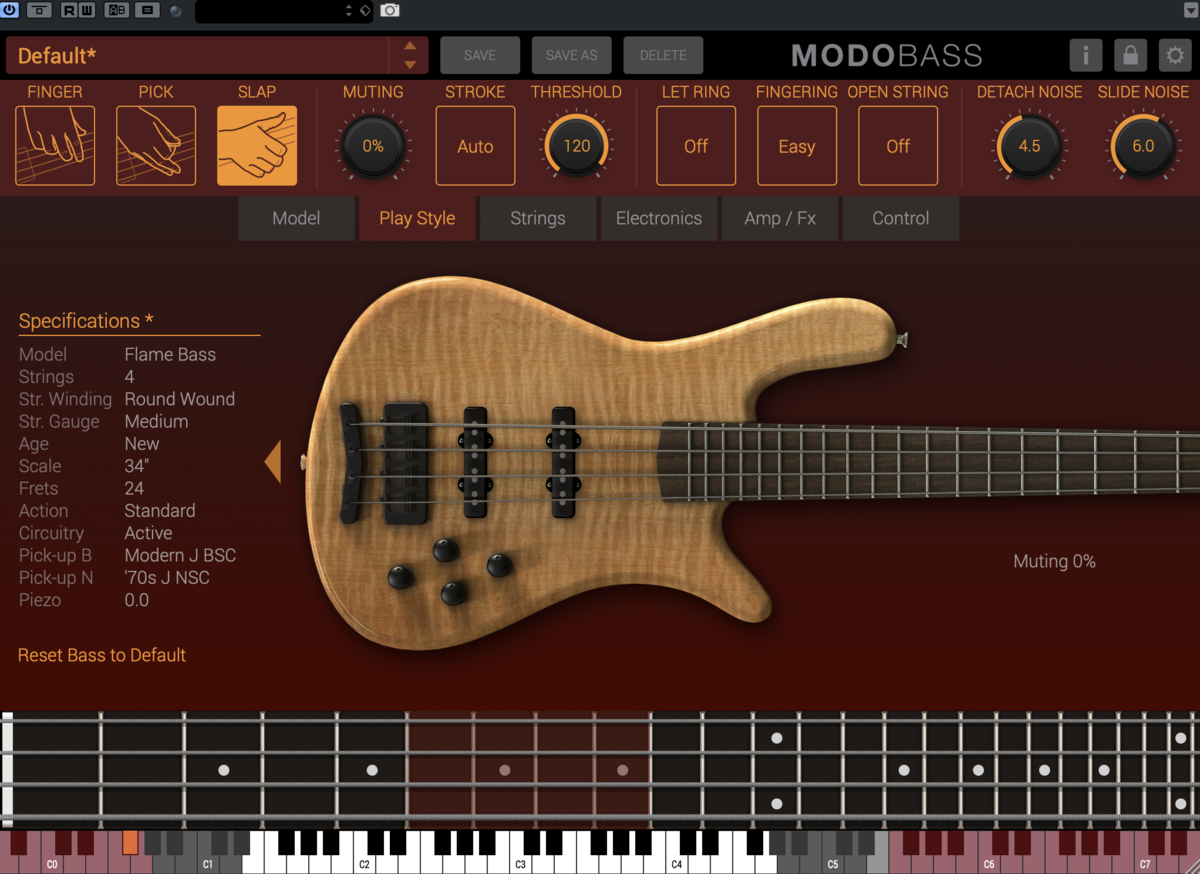The image size is (1200, 874).
Task: Click the Threshold 120 knob
Action: 576,146
